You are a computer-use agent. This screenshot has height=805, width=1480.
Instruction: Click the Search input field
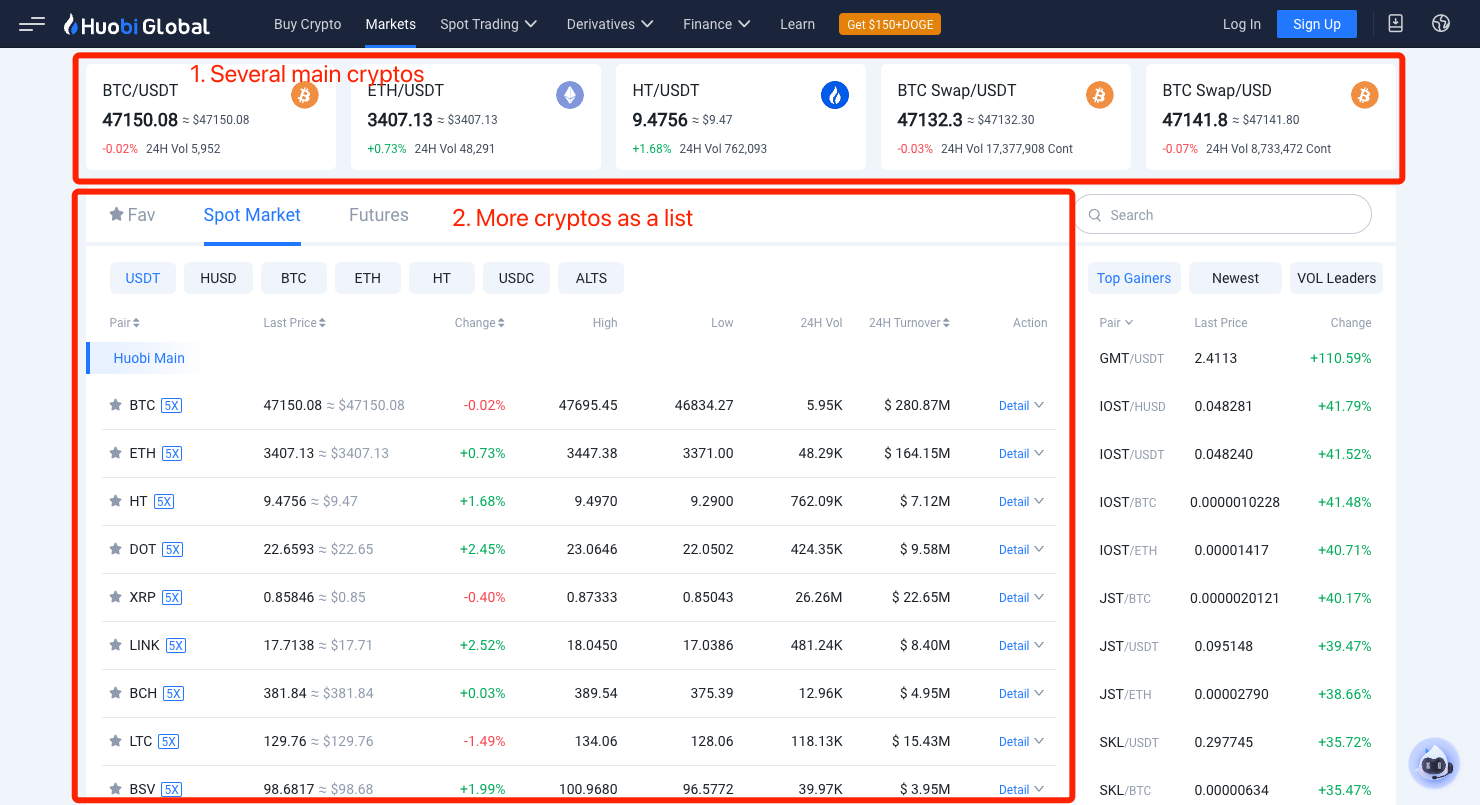click(x=1230, y=215)
